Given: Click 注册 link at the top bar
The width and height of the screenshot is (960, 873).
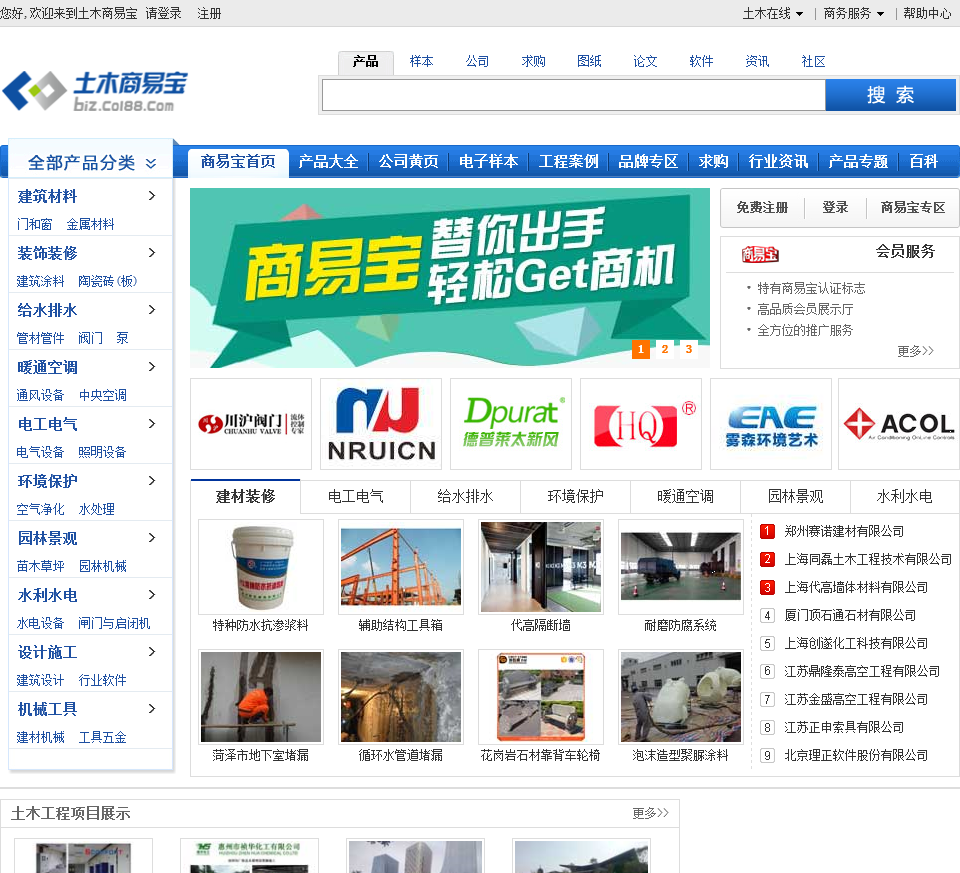Looking at the screenshot, I should click(x=209, y=13).
